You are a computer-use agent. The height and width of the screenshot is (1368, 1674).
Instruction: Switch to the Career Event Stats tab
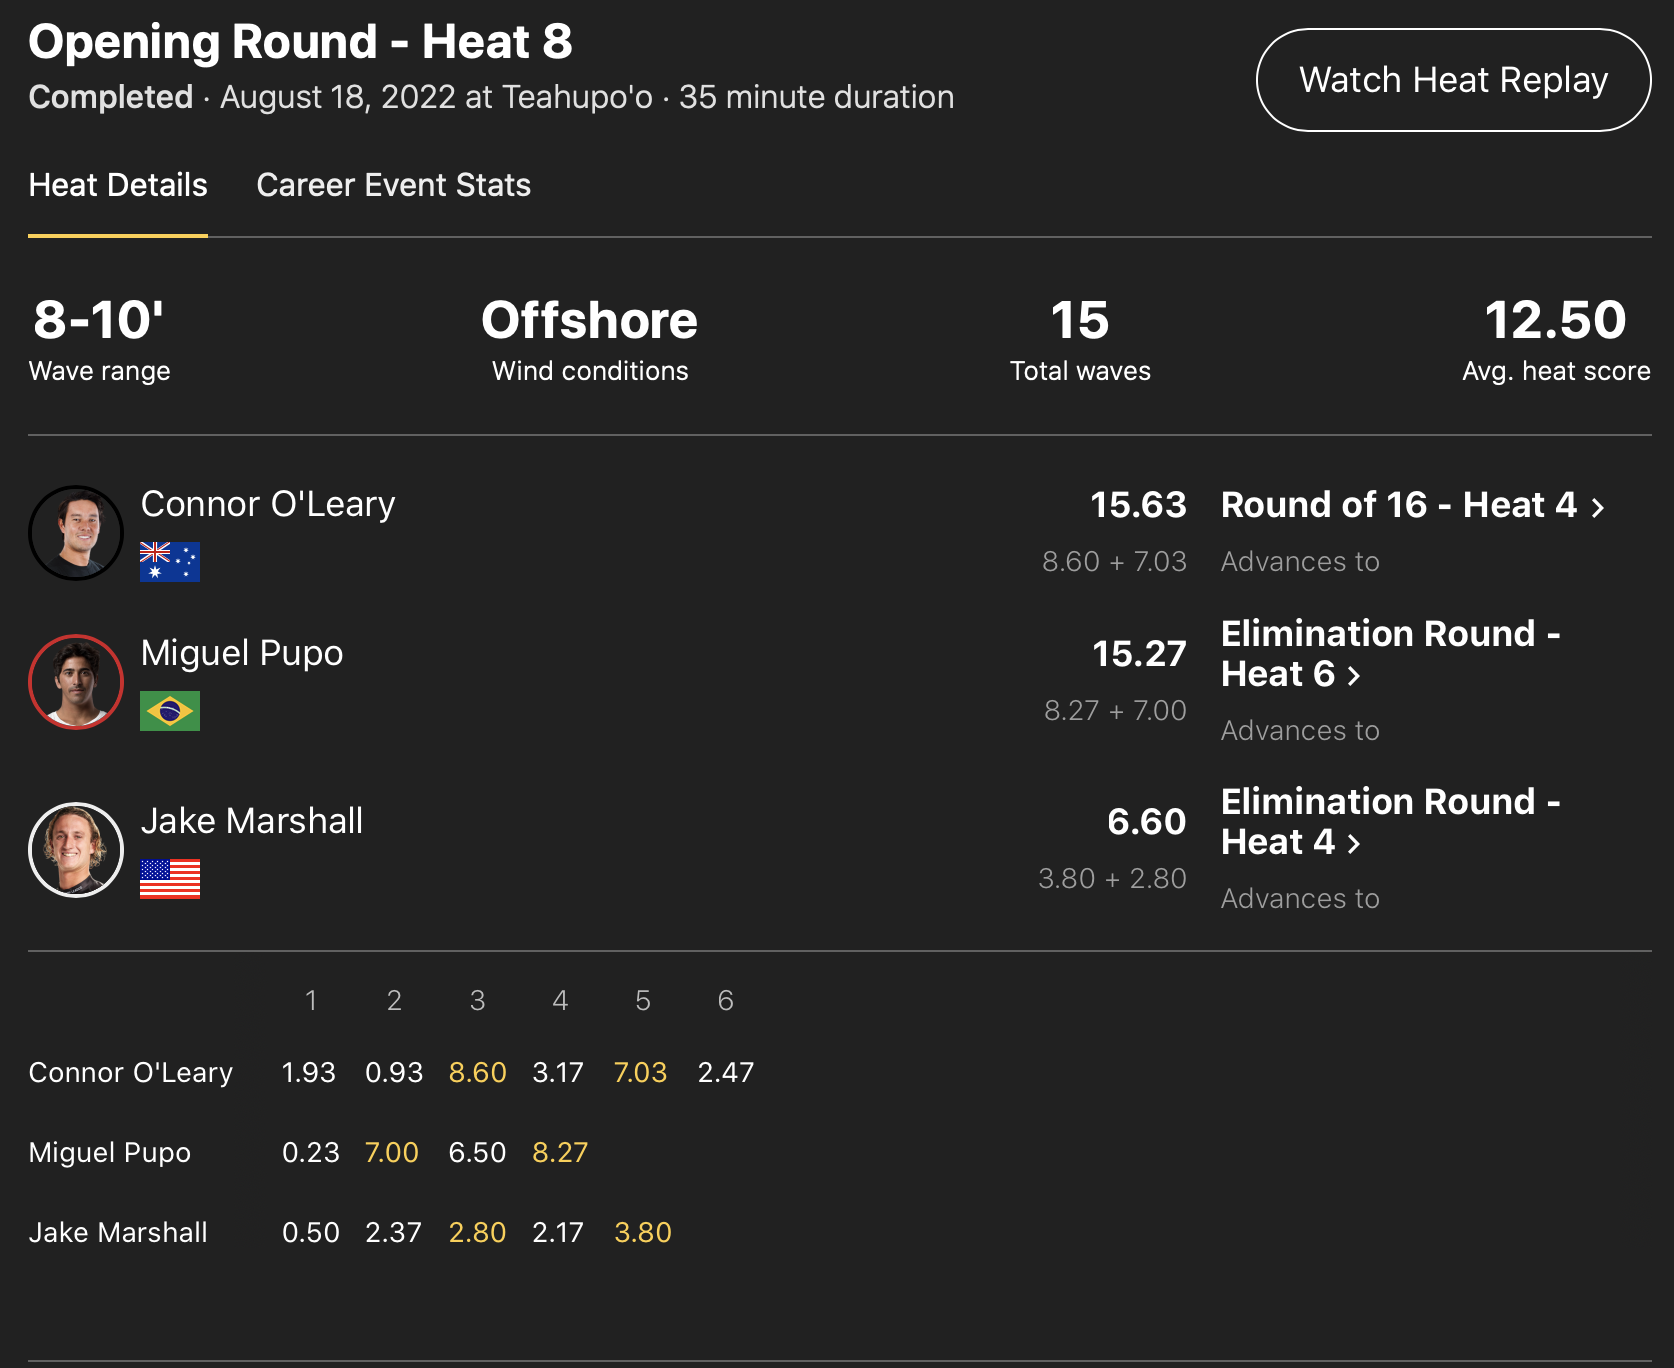pyautogui.click(x=393, y=185)
